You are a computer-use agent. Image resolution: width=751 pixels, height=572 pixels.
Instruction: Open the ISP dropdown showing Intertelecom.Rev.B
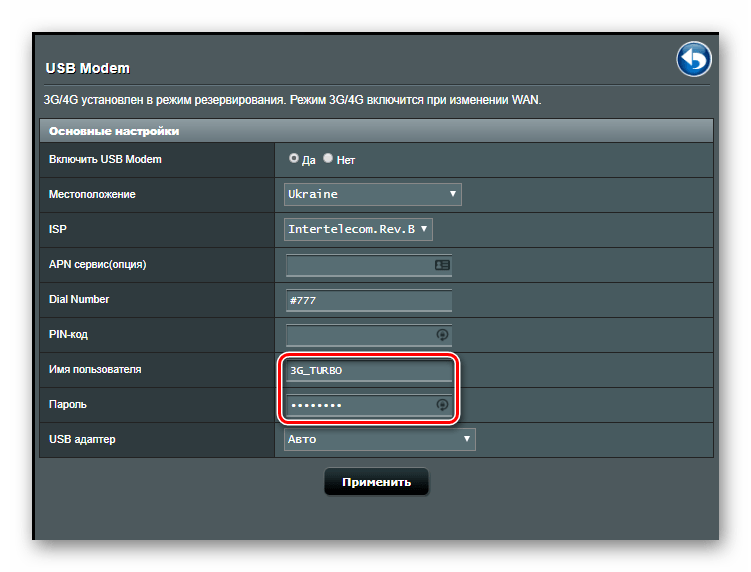point(358,229)
